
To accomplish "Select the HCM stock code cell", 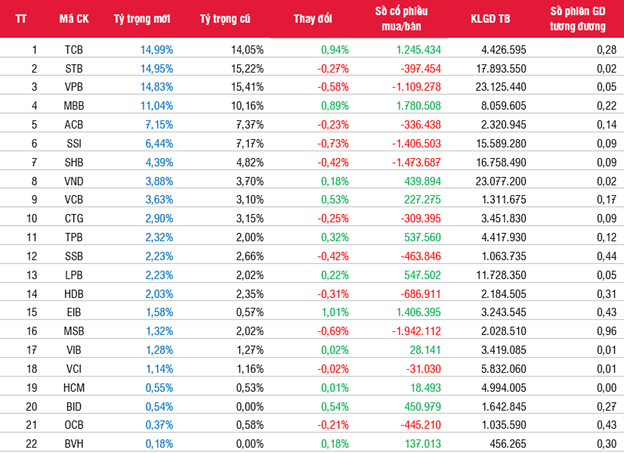I will (x=74, y=388).
